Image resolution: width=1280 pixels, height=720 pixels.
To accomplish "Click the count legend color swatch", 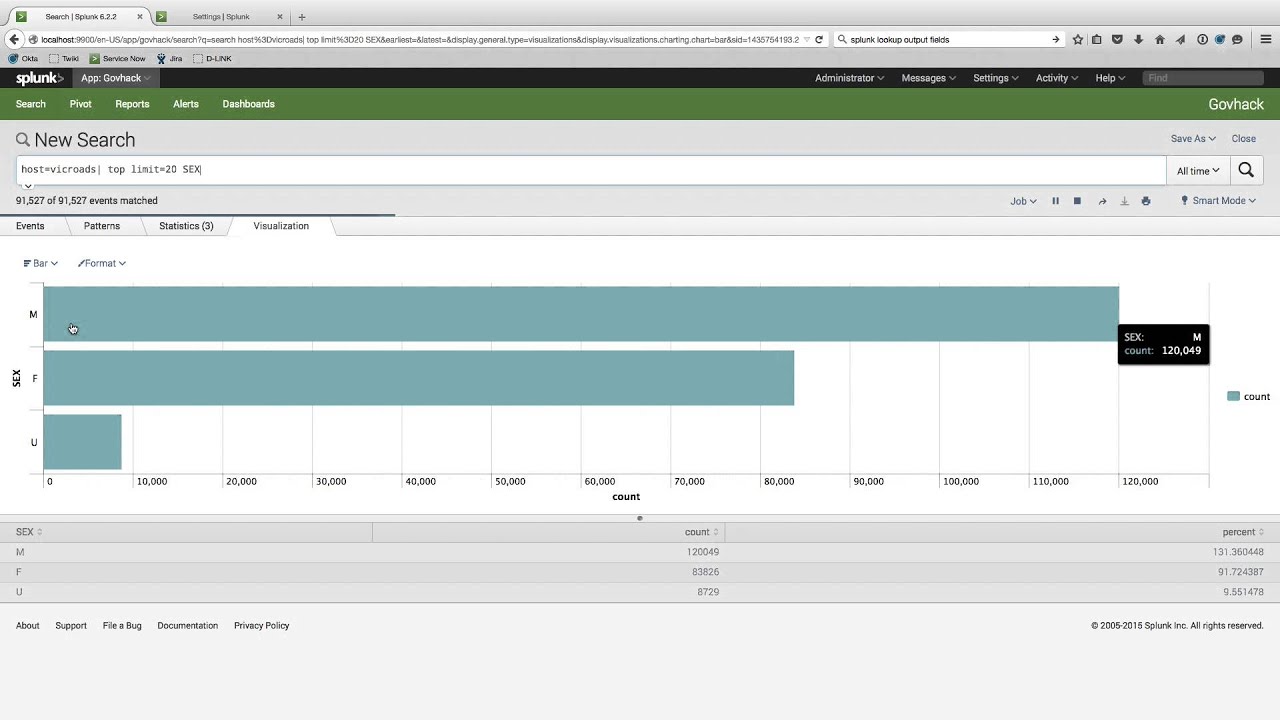I will [x=1233, y=397].
